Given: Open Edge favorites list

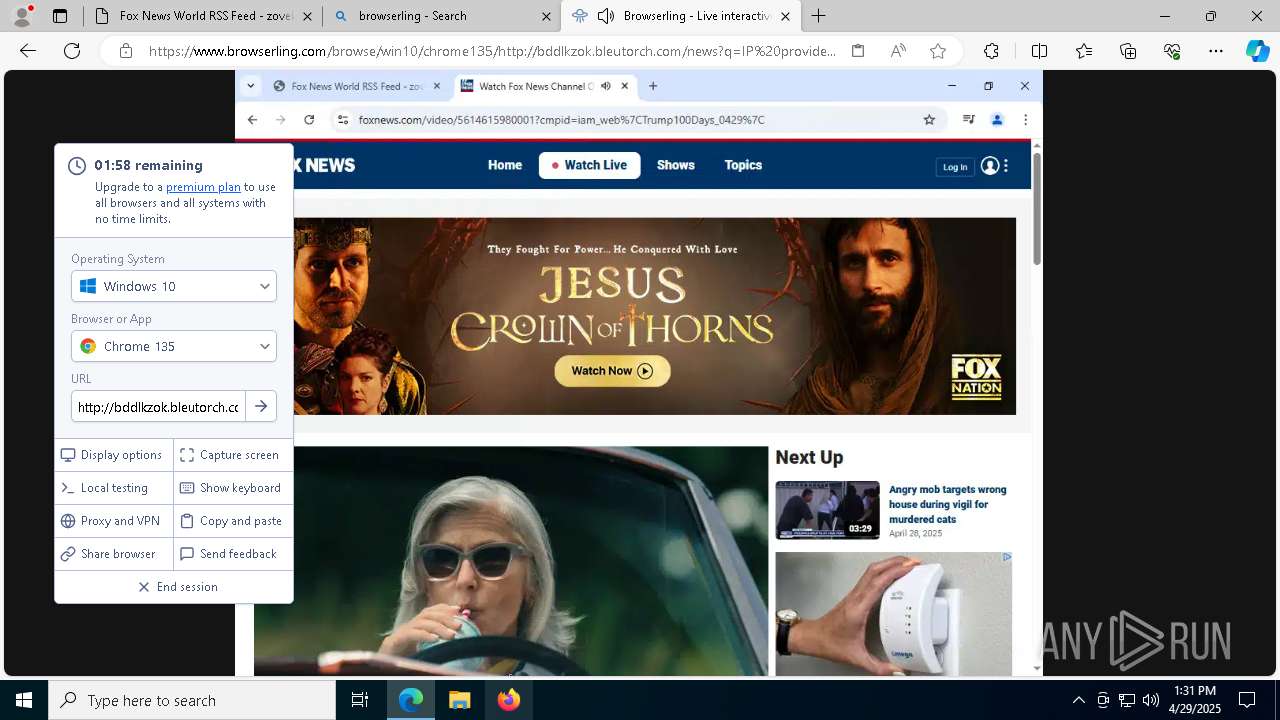Looking at the screenshot, I should click(x=1084, y=51).
